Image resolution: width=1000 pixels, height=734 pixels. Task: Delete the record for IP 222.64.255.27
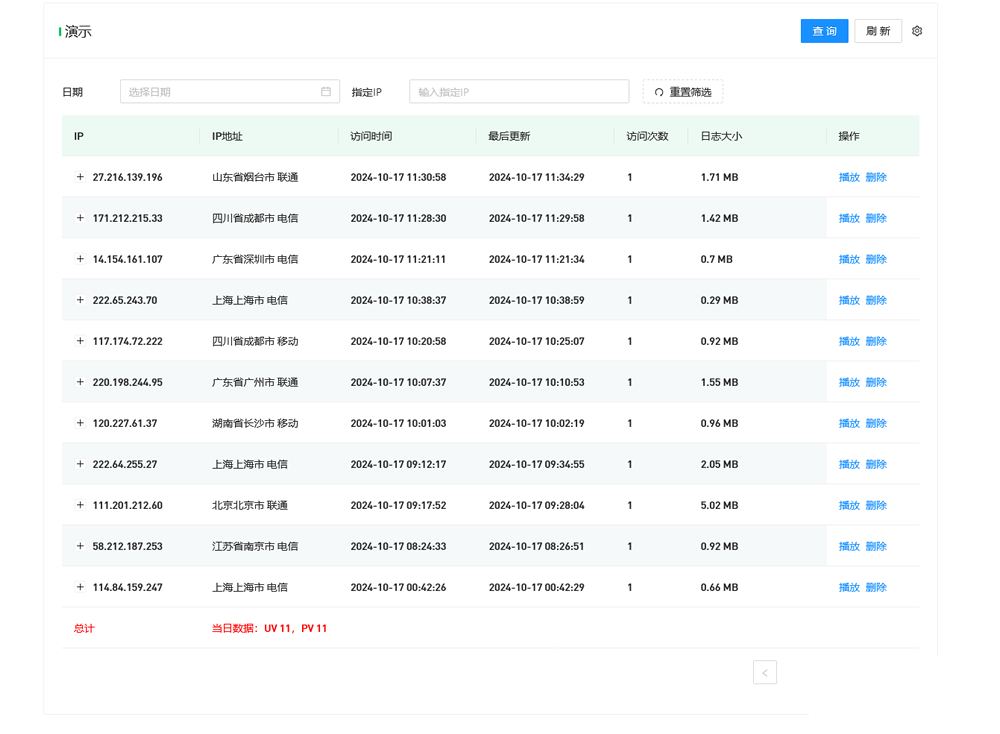pos(876,464)
